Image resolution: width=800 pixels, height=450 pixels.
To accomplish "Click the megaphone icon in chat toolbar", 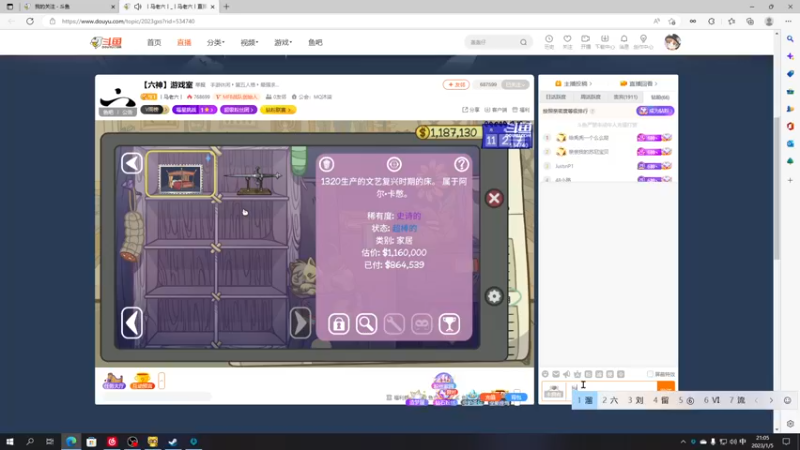I will pos(567,374).
